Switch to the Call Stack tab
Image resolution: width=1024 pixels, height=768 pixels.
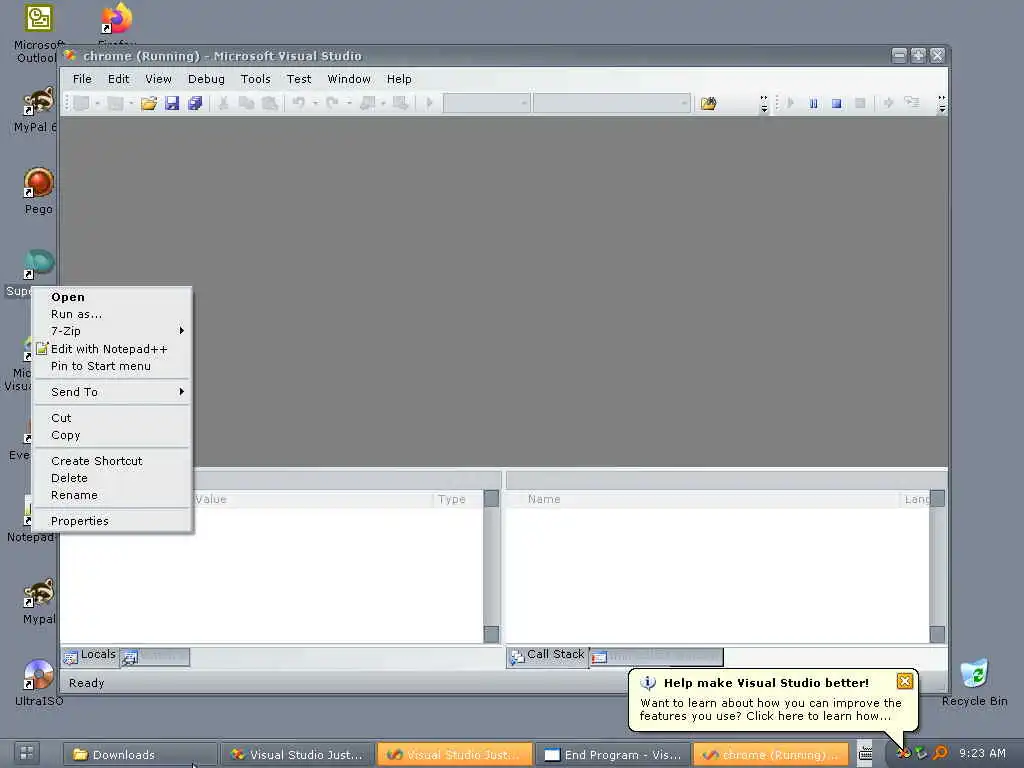[x=548, y=656]
